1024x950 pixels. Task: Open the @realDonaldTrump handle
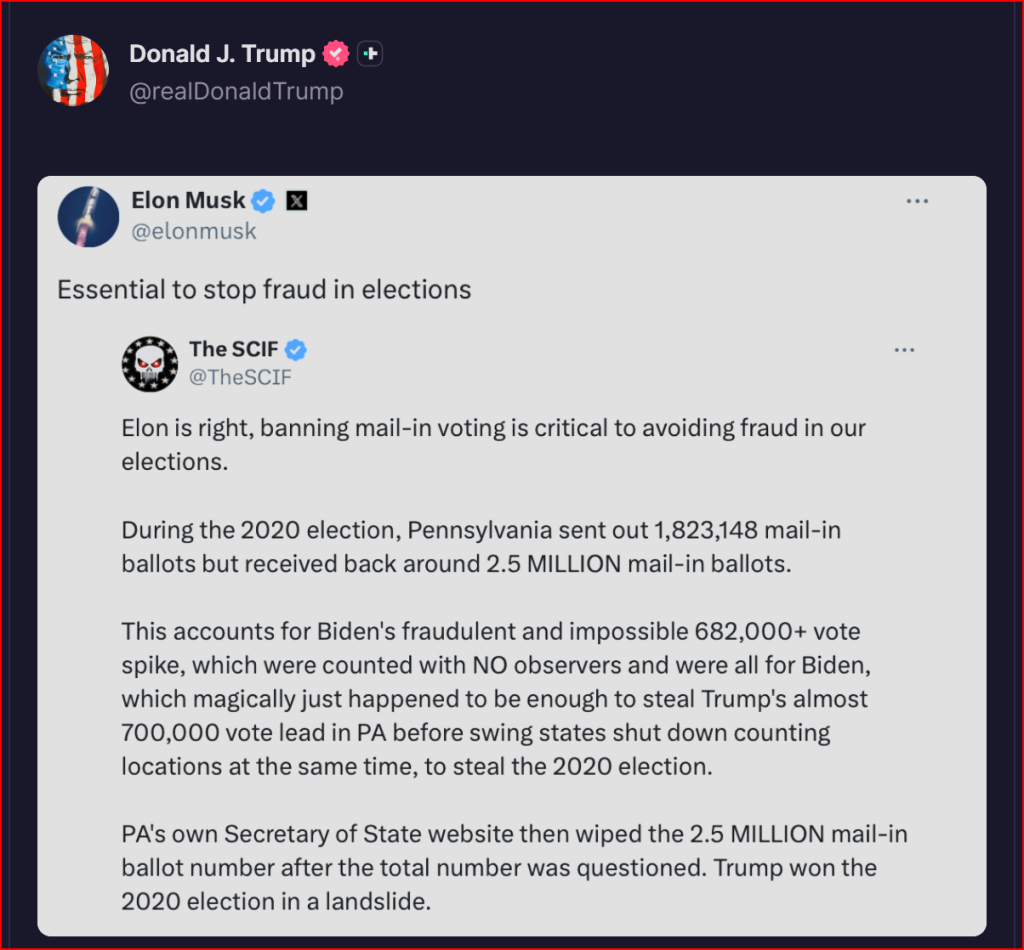(x=236, y=91)
